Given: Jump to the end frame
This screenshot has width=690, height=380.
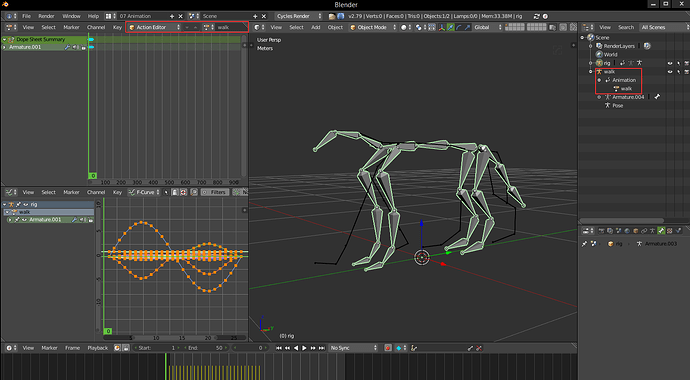Looking at the screenshot, I should [322, 348].
